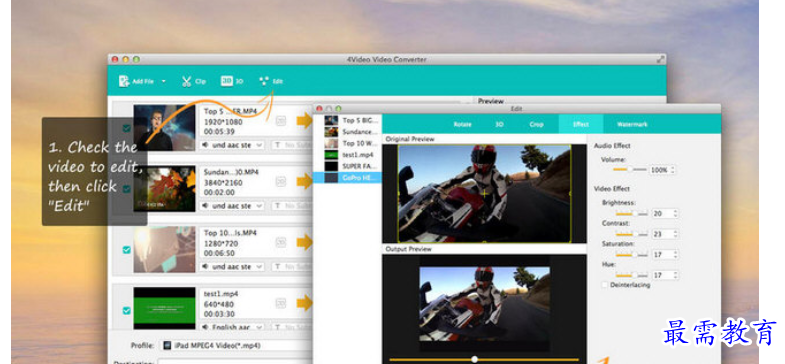Adjust the Saturation slider

pyautogui.click(x=632, y=254)
